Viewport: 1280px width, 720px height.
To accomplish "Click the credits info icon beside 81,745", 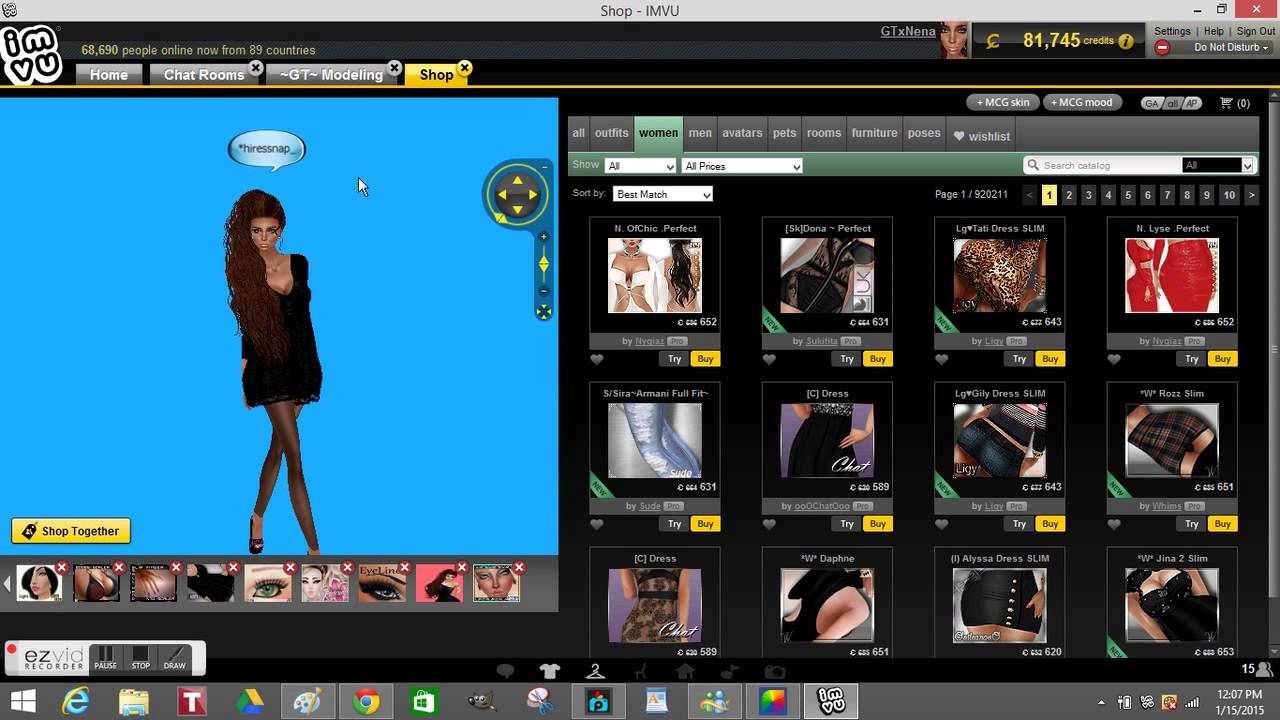I will pyautogui.click(x=1126, y=42).
